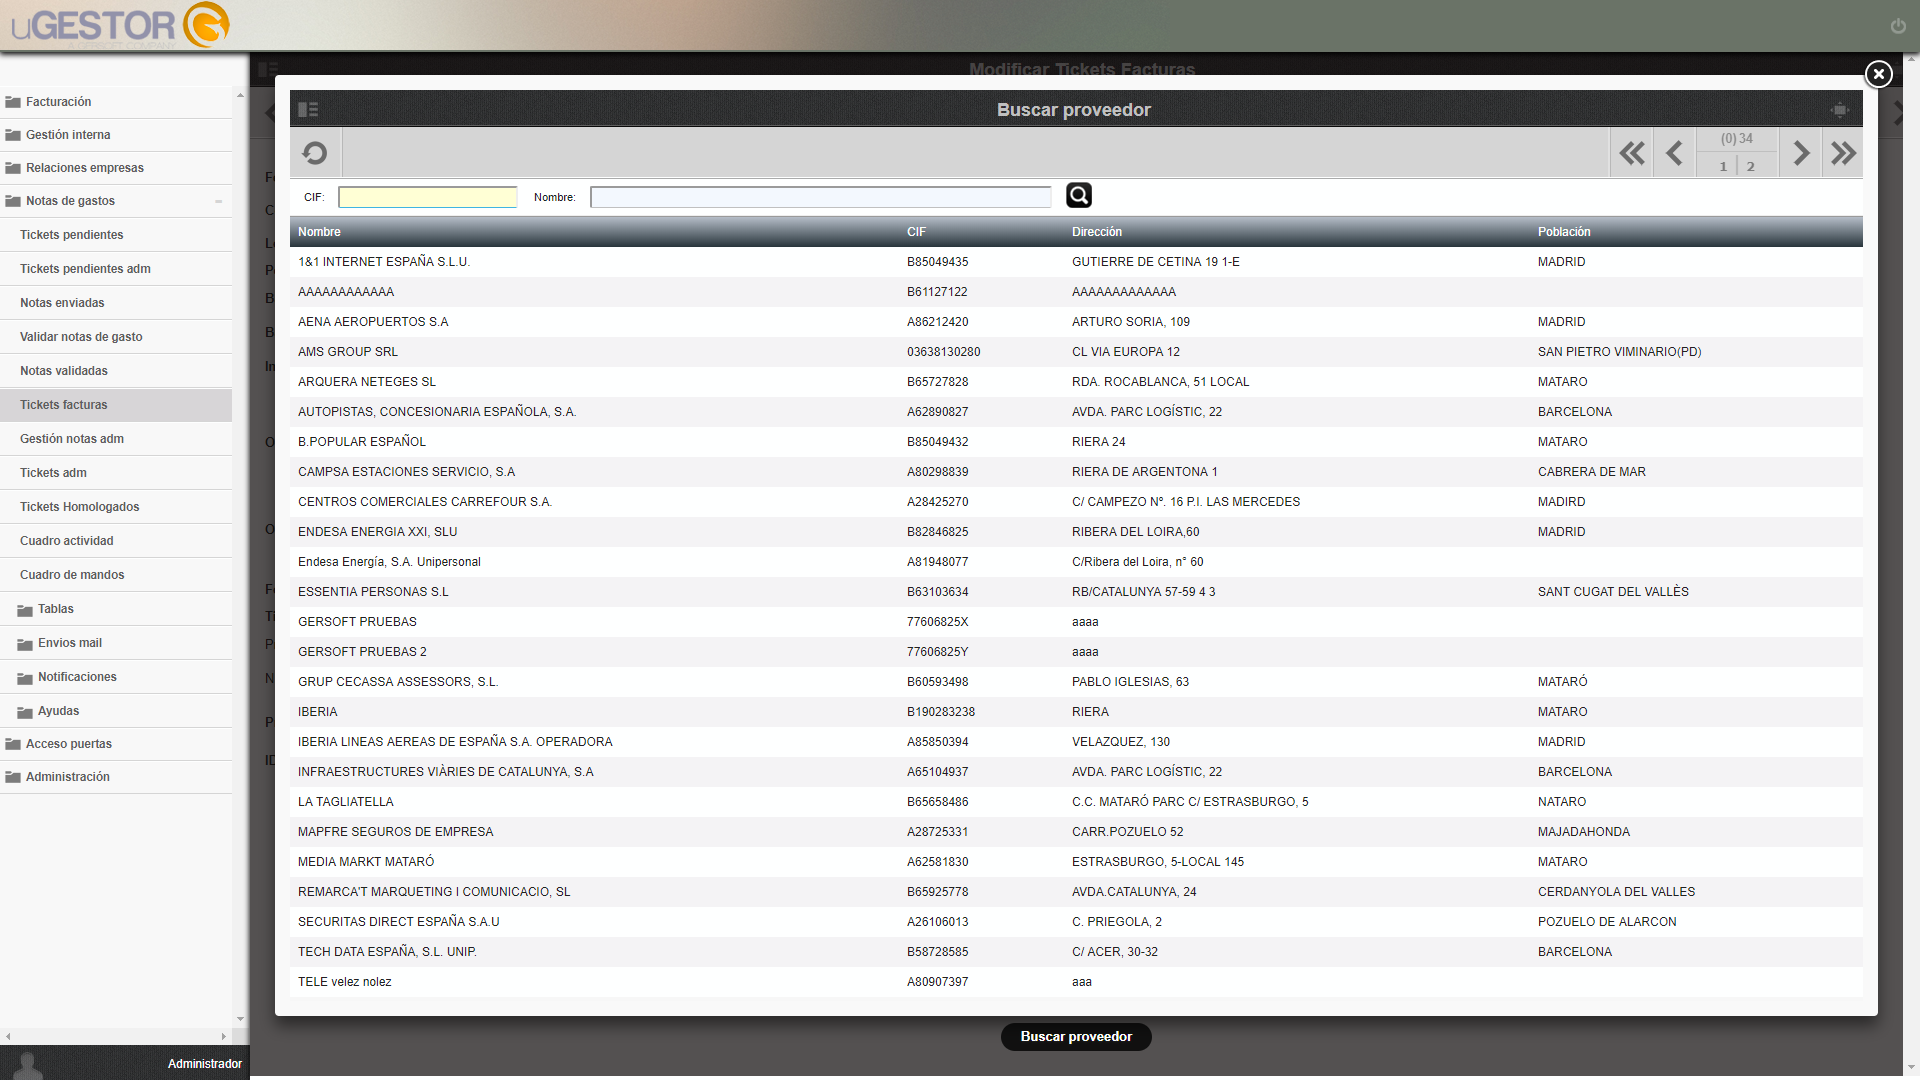Viewport: 1920px width, 1080px height.
Task: Close the Buscar proveedor dialog
Action: pos(1878,74)
